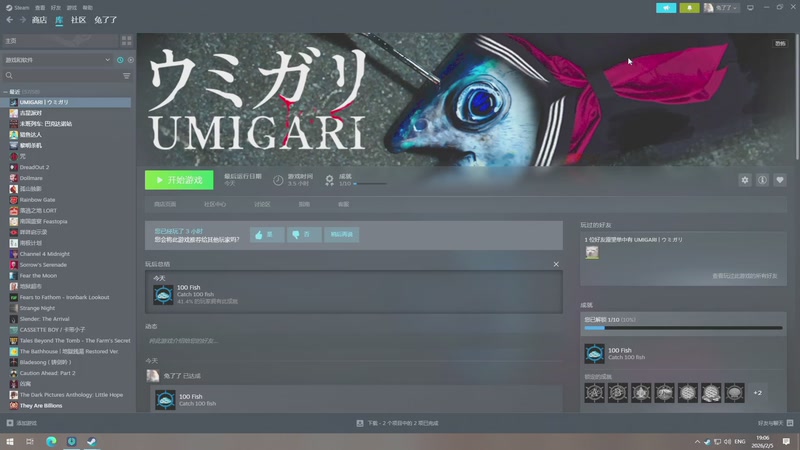Click the first locked achievement icon
The width and height of the screenshot is (800, 450).
tap(594, 393)
